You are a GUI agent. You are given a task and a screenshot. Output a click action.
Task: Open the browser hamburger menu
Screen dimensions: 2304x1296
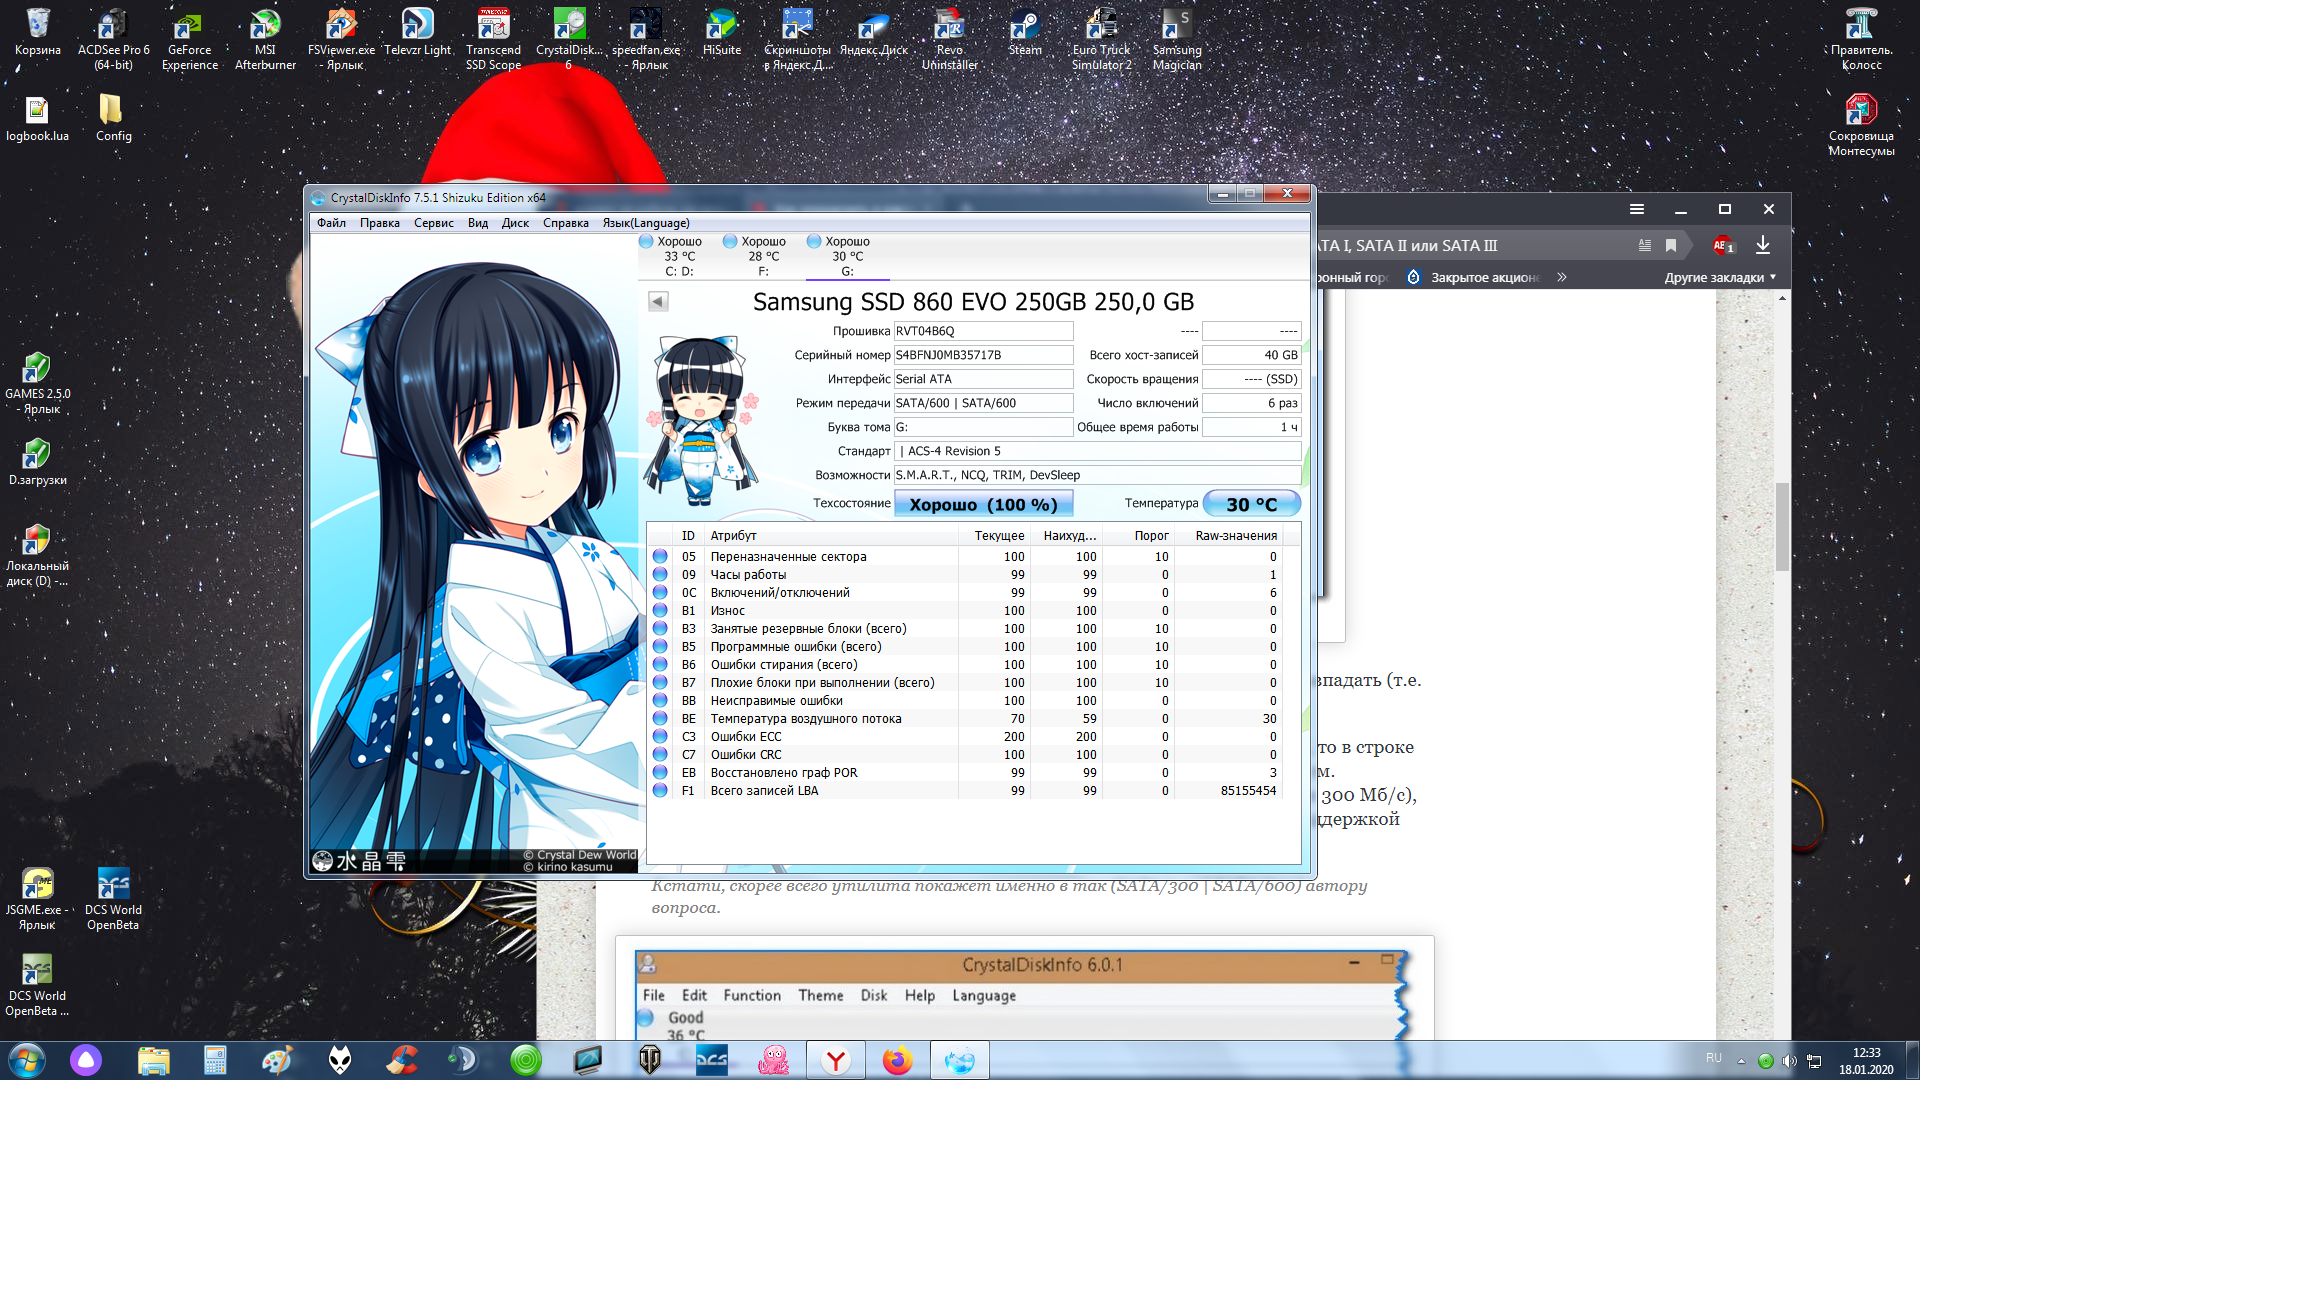[1637, 209]
